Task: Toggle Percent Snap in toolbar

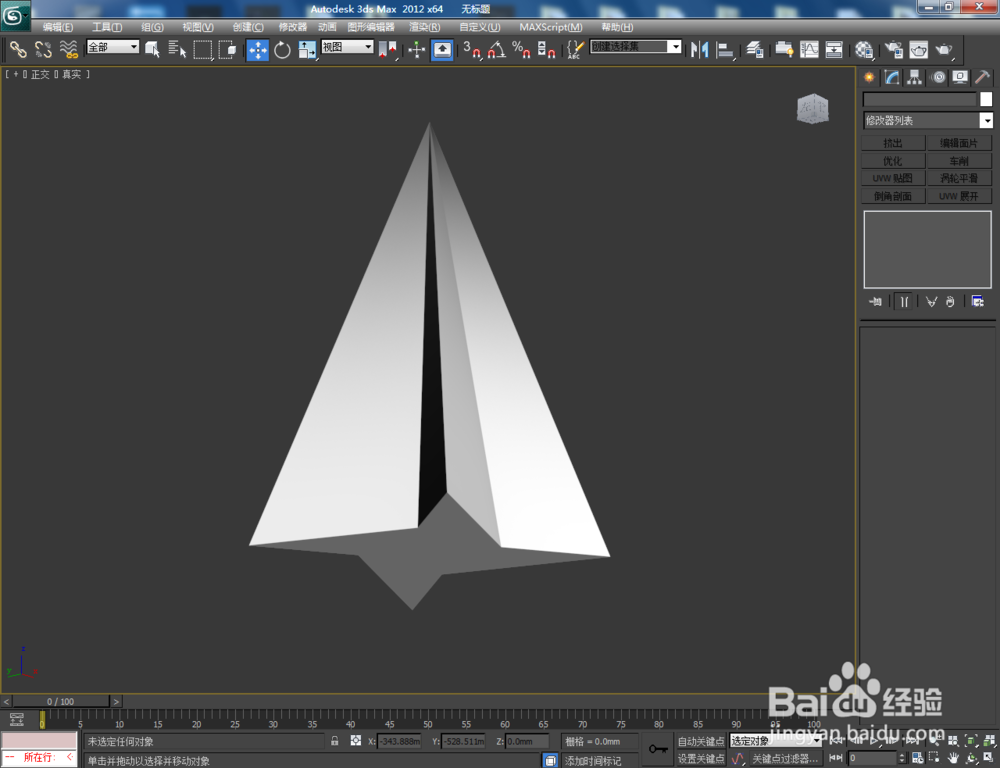Action: coord(521,50)
